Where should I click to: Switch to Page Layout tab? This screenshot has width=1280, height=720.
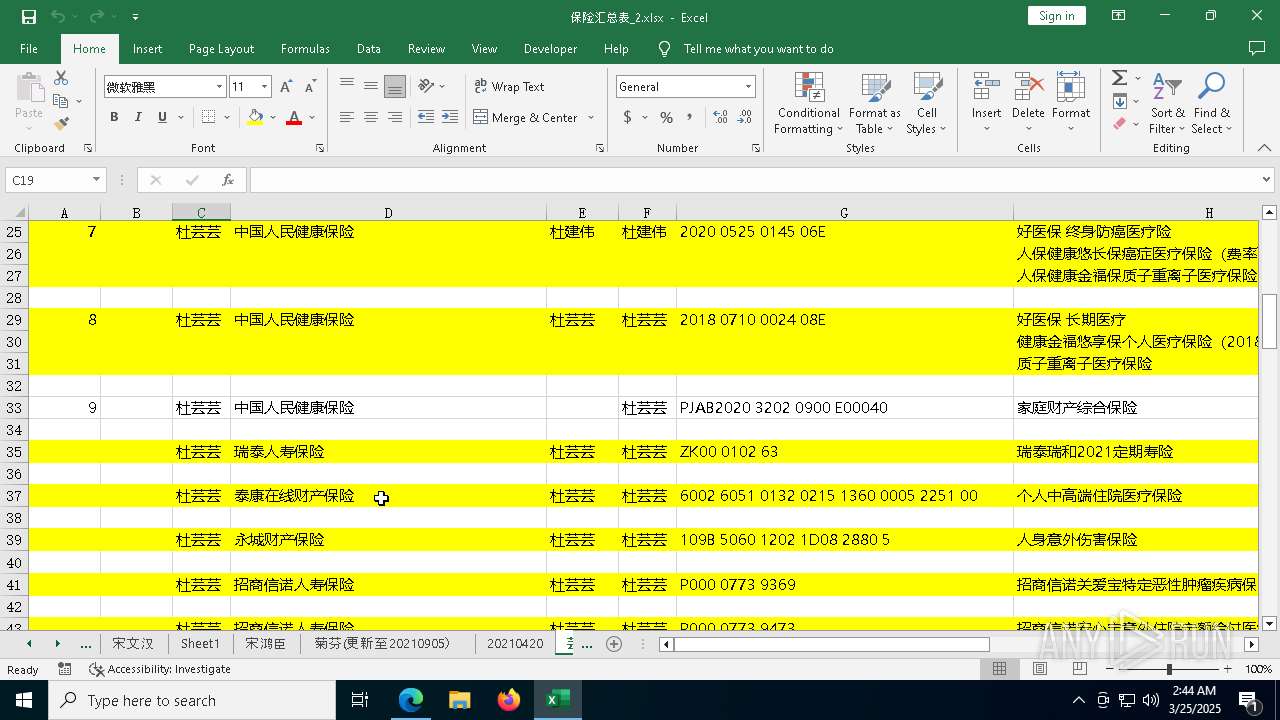click(x=221, y=49)
